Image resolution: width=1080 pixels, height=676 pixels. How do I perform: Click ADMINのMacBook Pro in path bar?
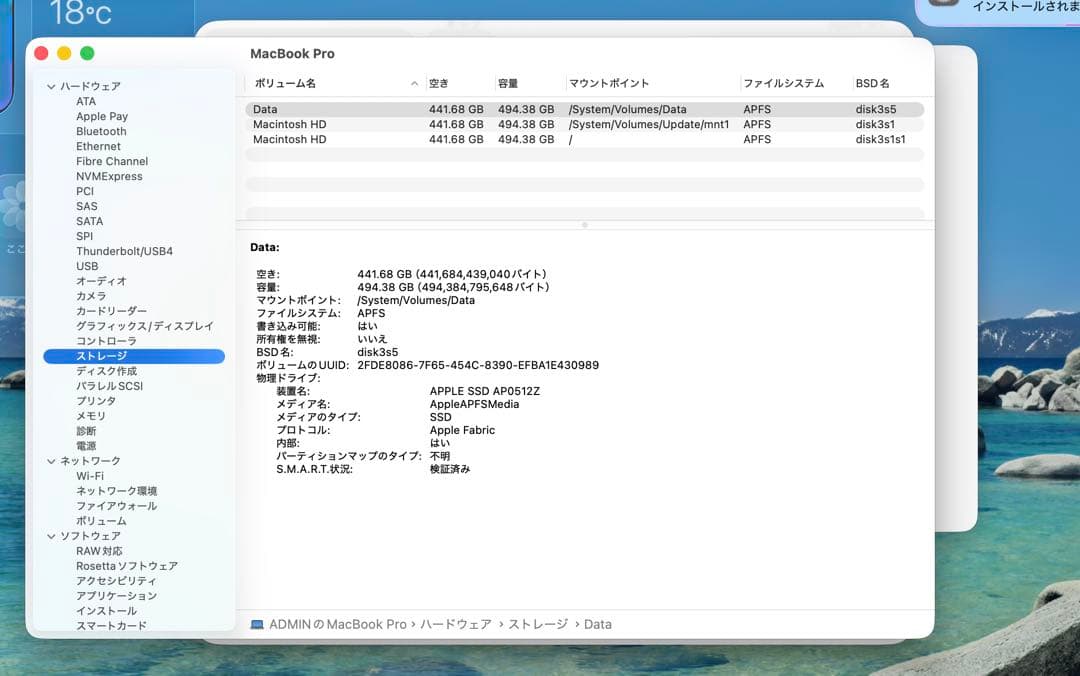338,624
